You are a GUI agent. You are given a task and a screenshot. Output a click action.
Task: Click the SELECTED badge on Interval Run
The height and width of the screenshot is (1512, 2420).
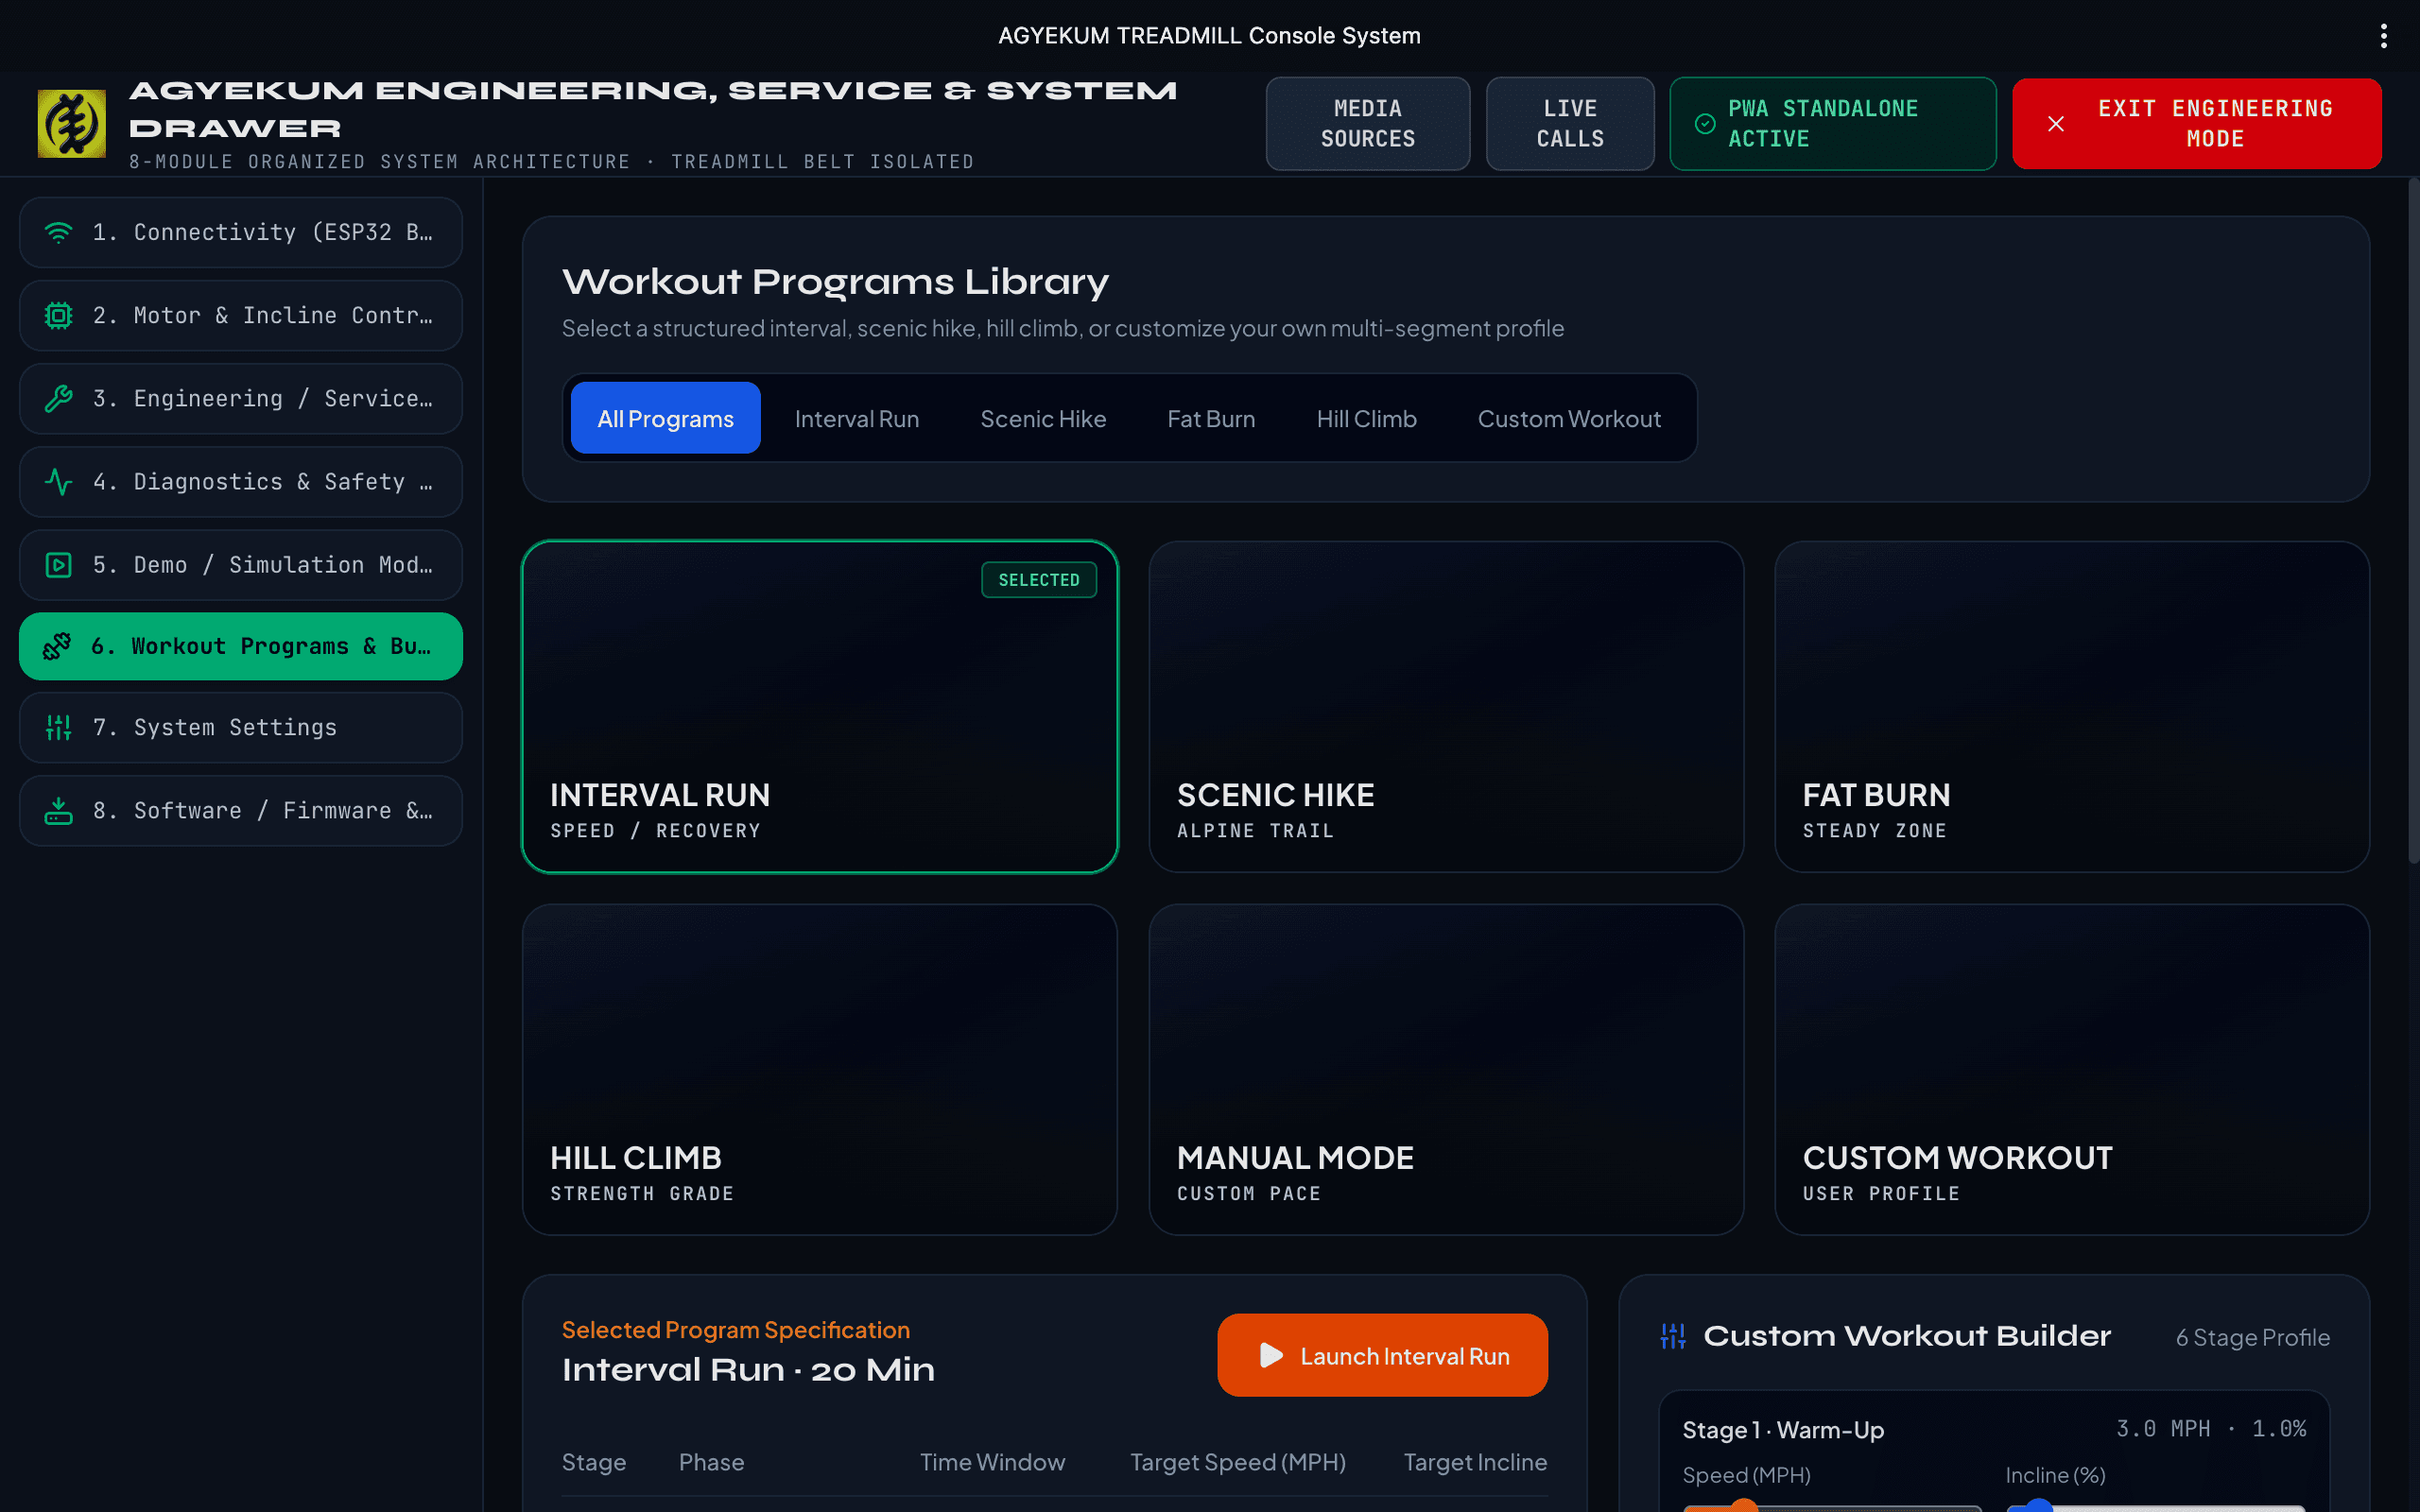point(1039,580)
